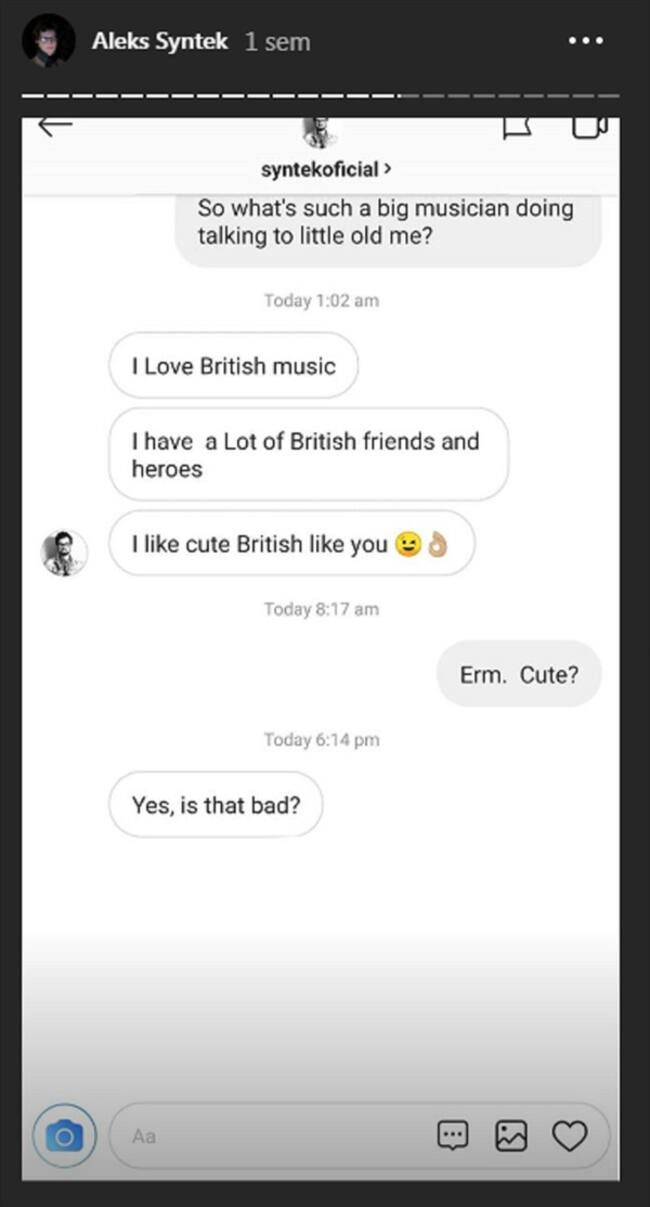Select the "Yes, is that bad?" message bubble
The width and height of the screenshot is (650, 1207).
pyautogui.click(x=215, y=804)
